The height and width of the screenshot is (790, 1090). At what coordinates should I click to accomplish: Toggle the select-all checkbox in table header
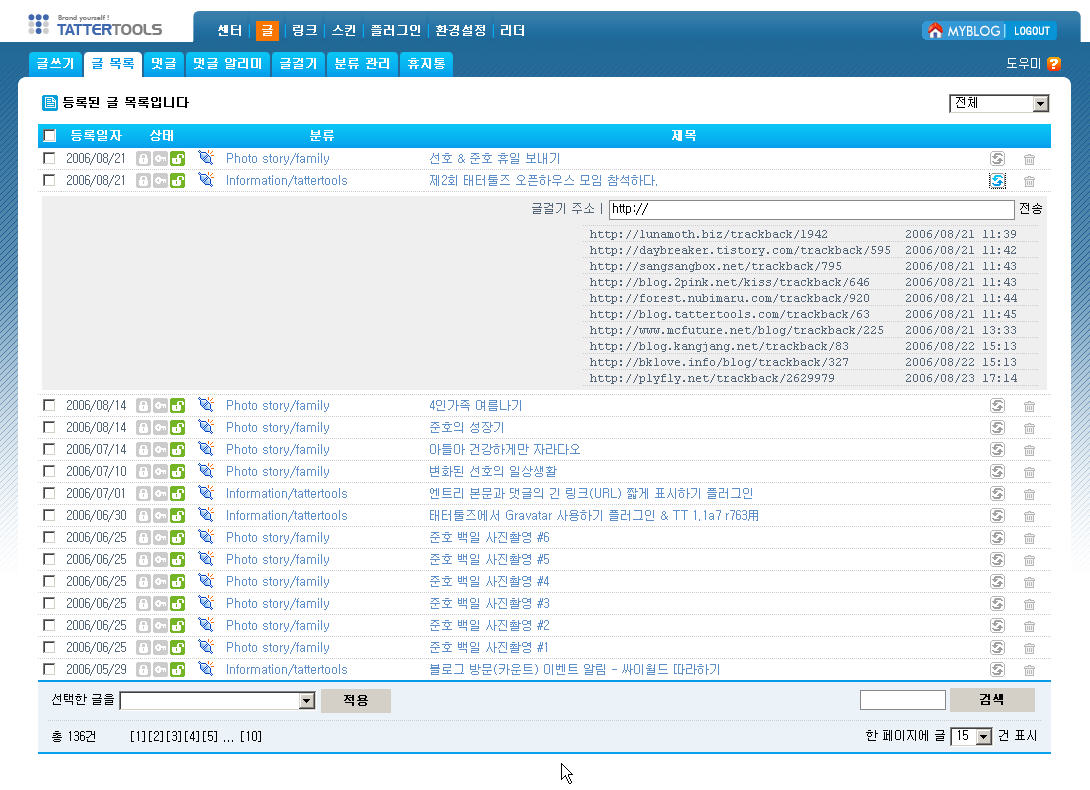50,136
